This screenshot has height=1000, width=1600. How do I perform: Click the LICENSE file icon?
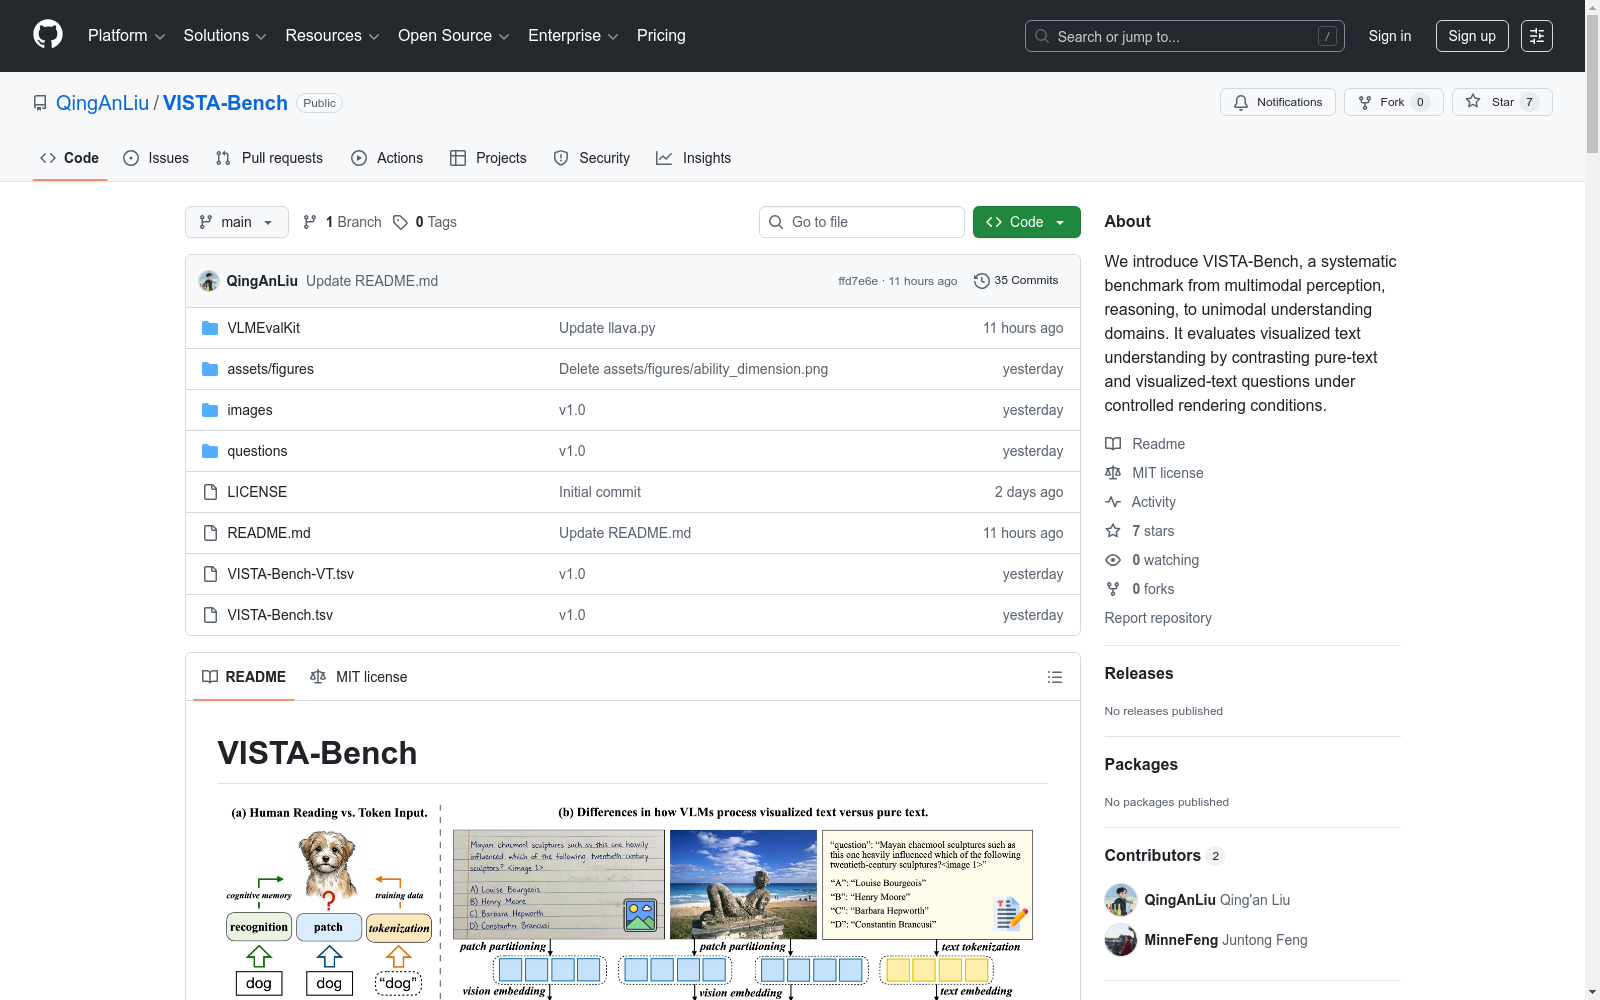[210, 492]
